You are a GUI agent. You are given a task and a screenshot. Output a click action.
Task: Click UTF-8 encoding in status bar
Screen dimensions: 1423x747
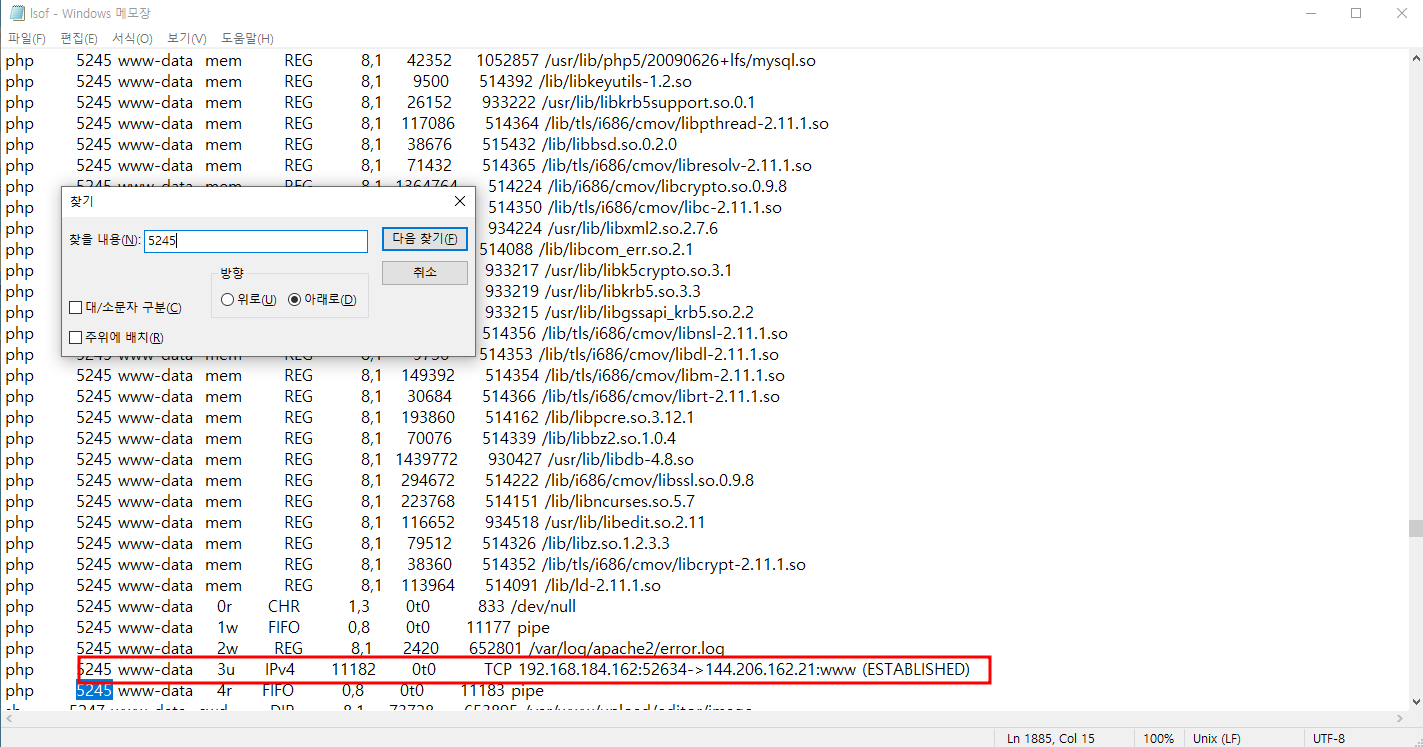coord(1329,739)
